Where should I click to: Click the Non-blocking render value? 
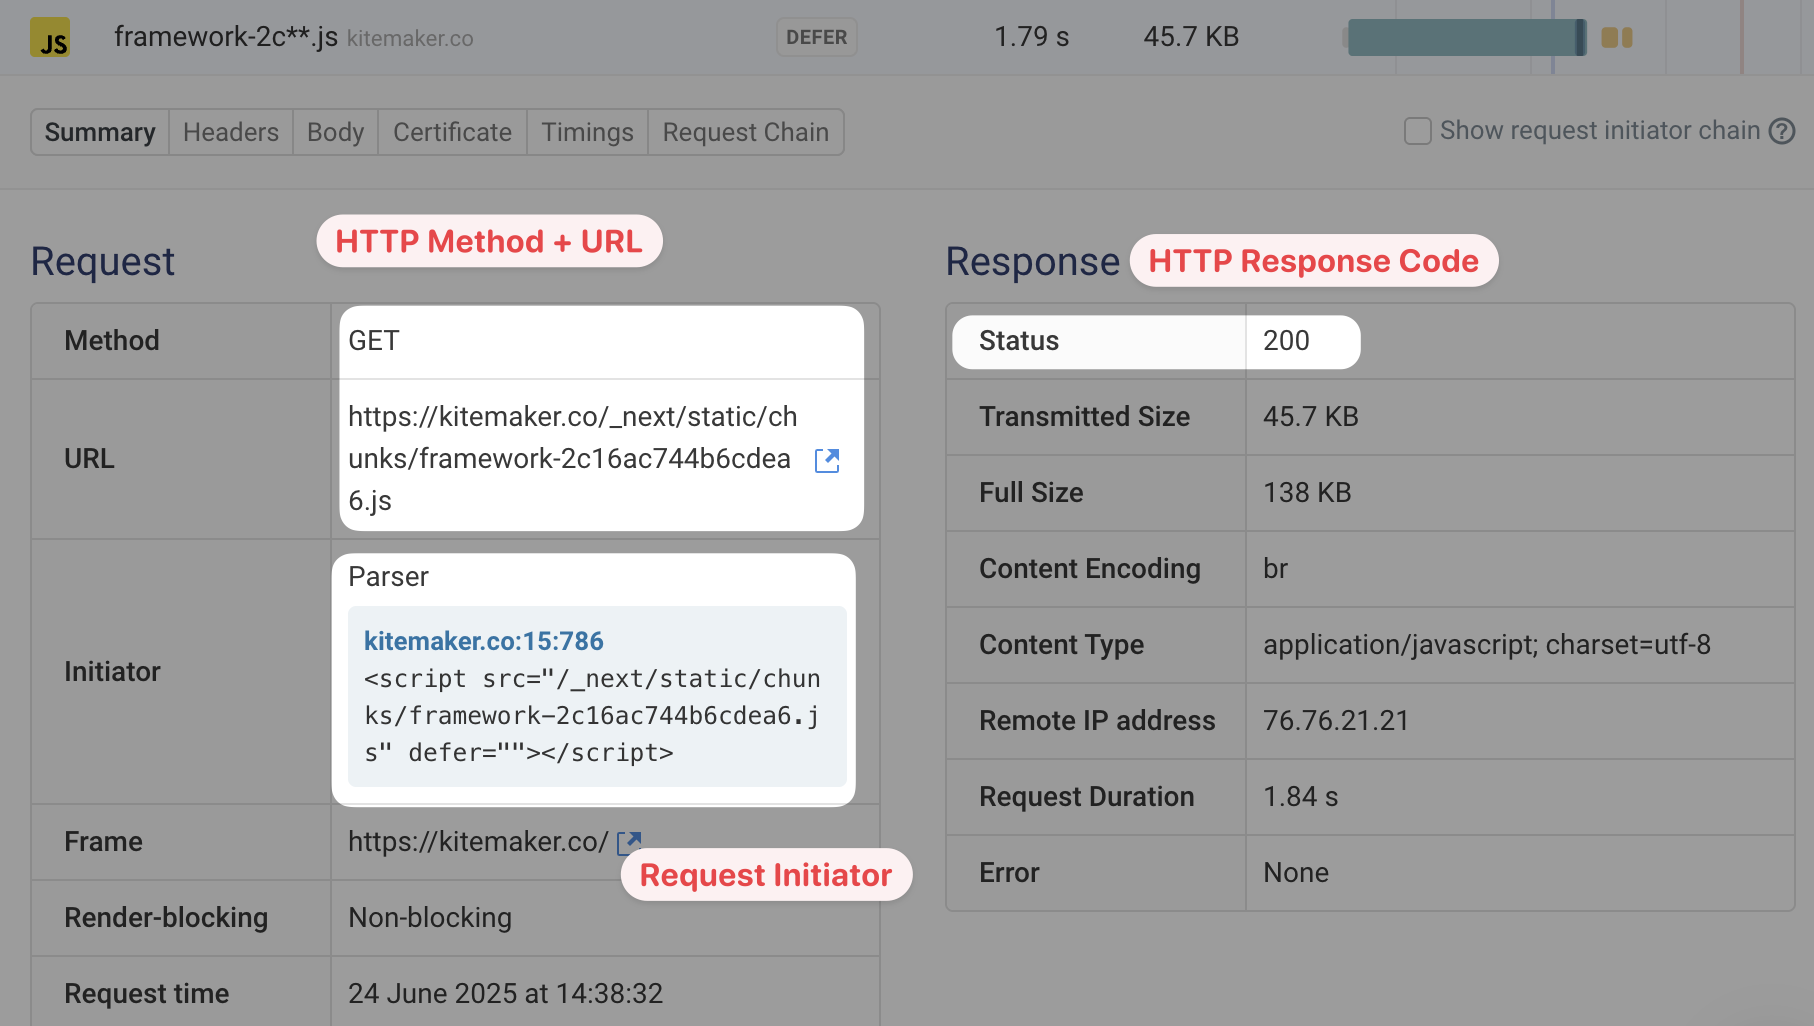click(430, 918)
